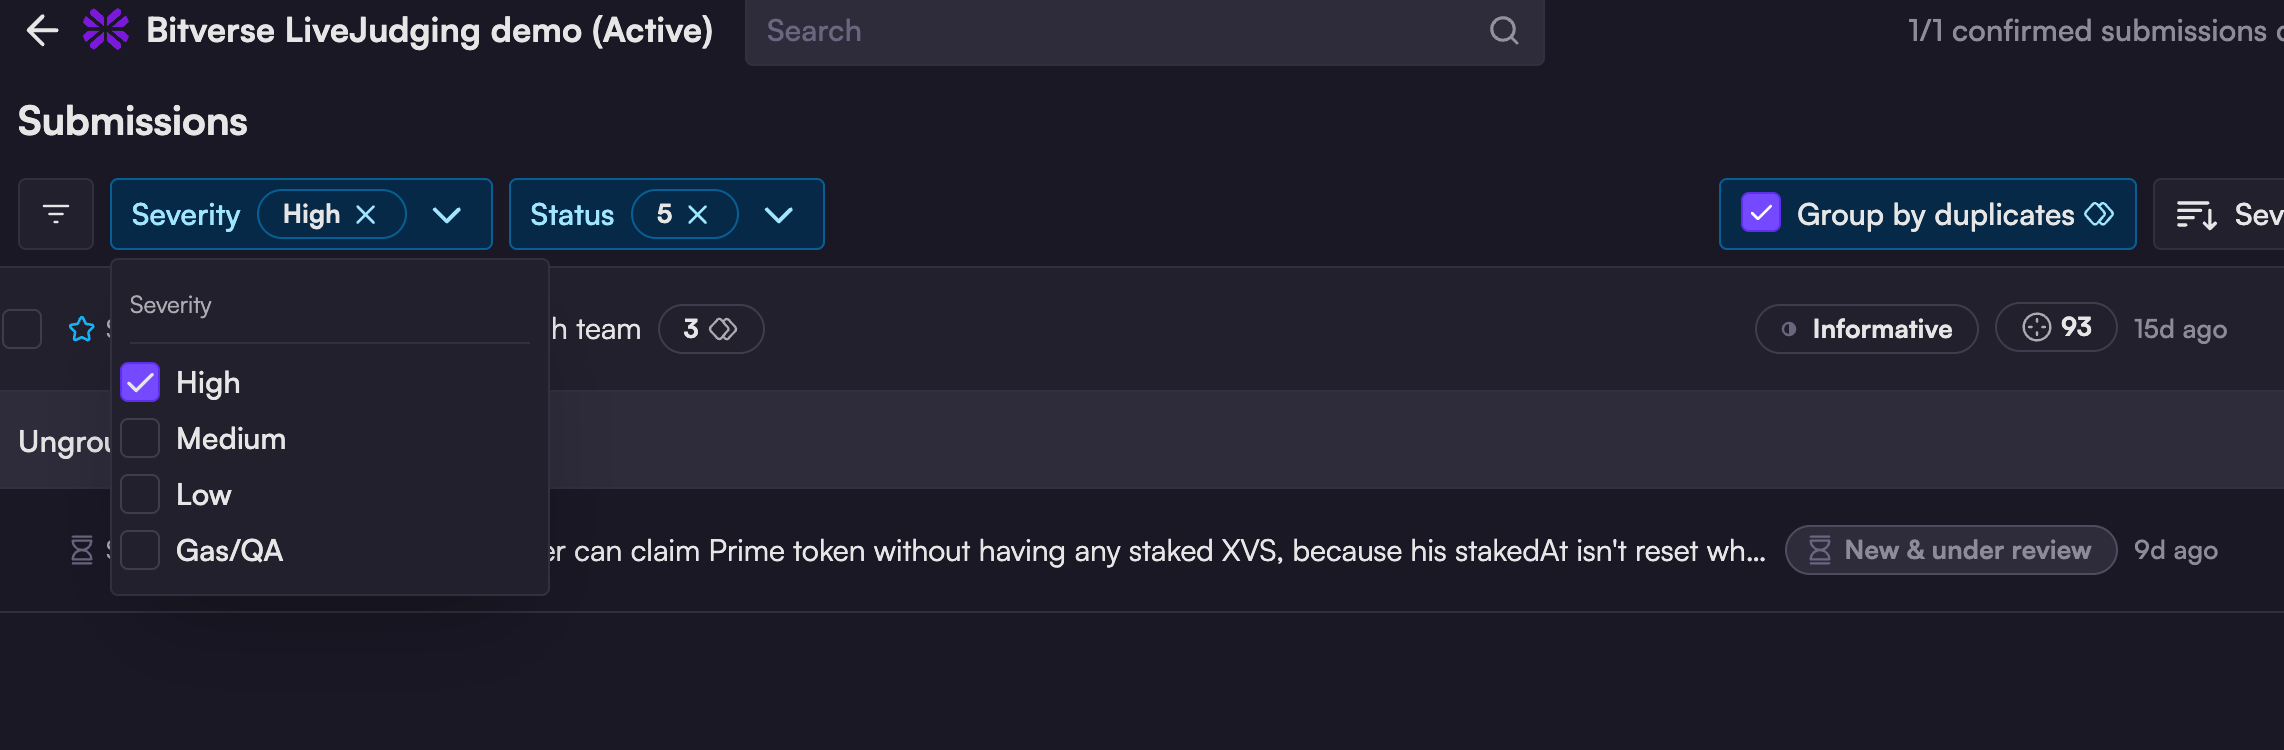
Task: Expand the Status dropdown chevron
Action: point(778,215)
